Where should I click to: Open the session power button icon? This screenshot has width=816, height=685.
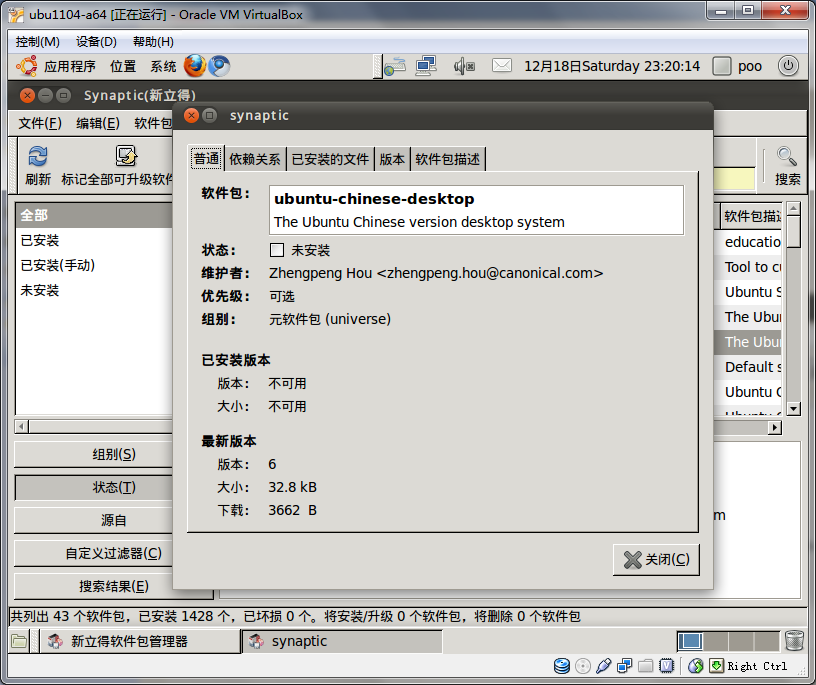(x=788, y=66)
